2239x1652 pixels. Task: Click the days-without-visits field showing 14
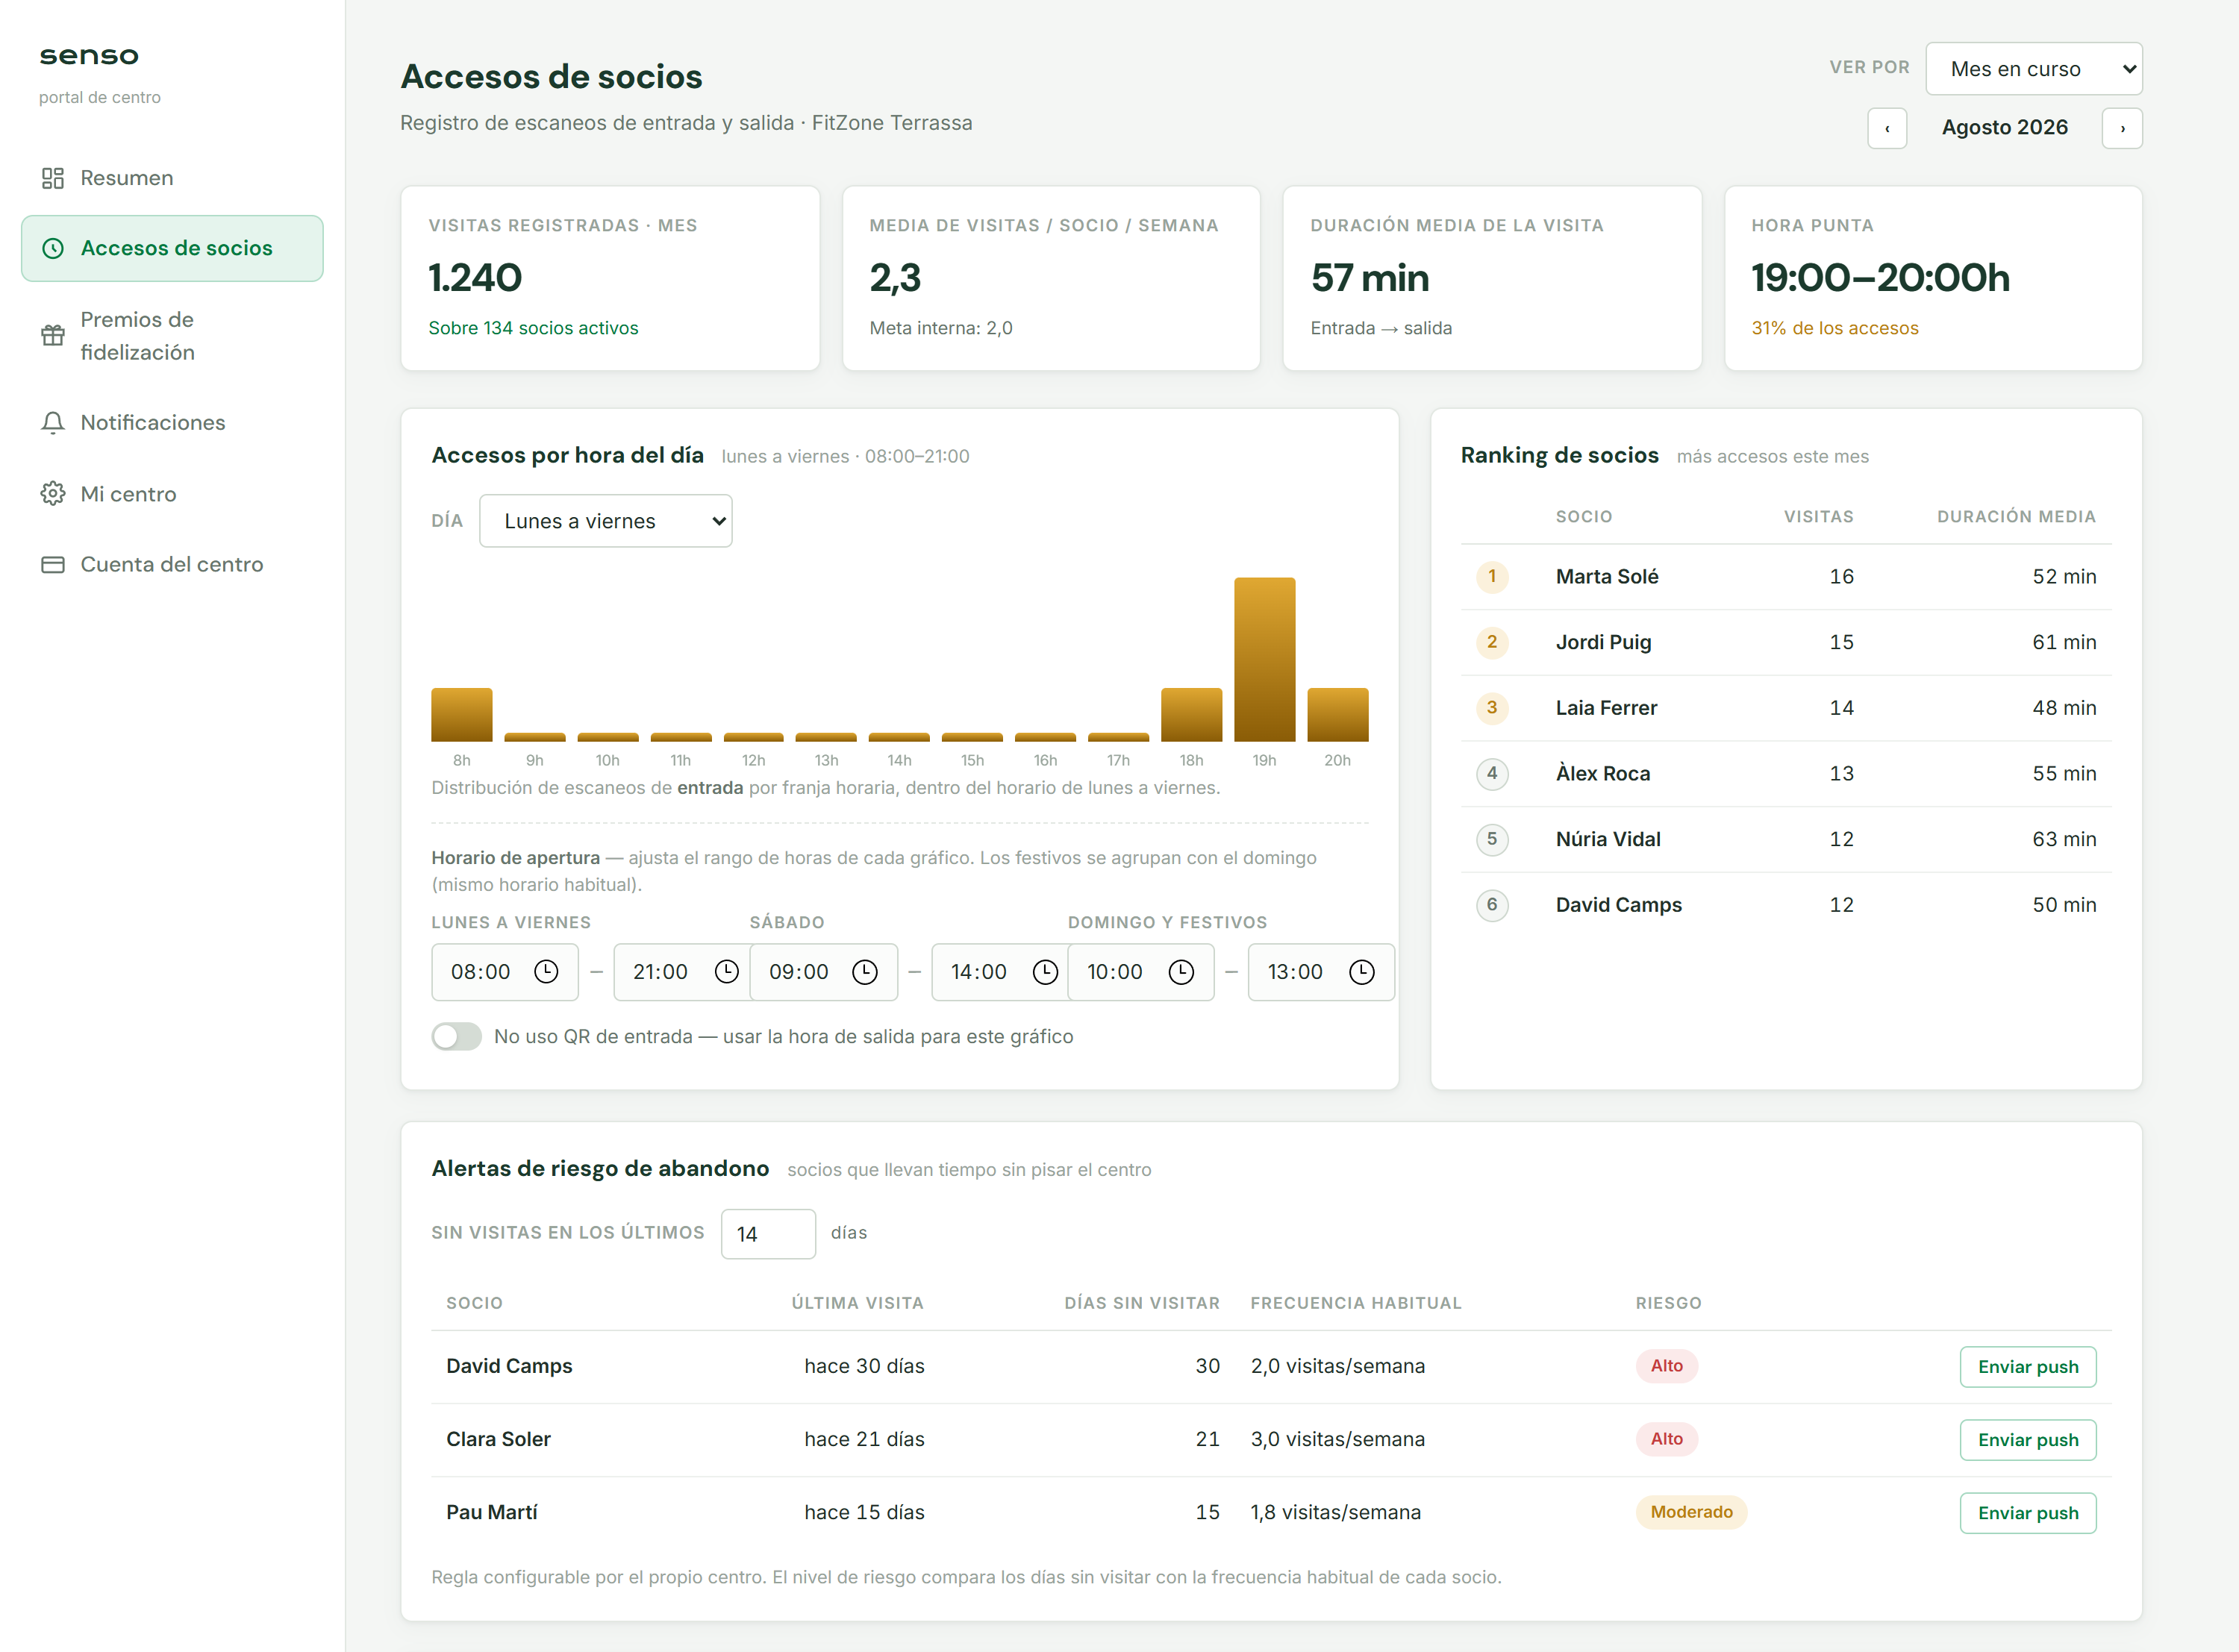click(768, 1234)
